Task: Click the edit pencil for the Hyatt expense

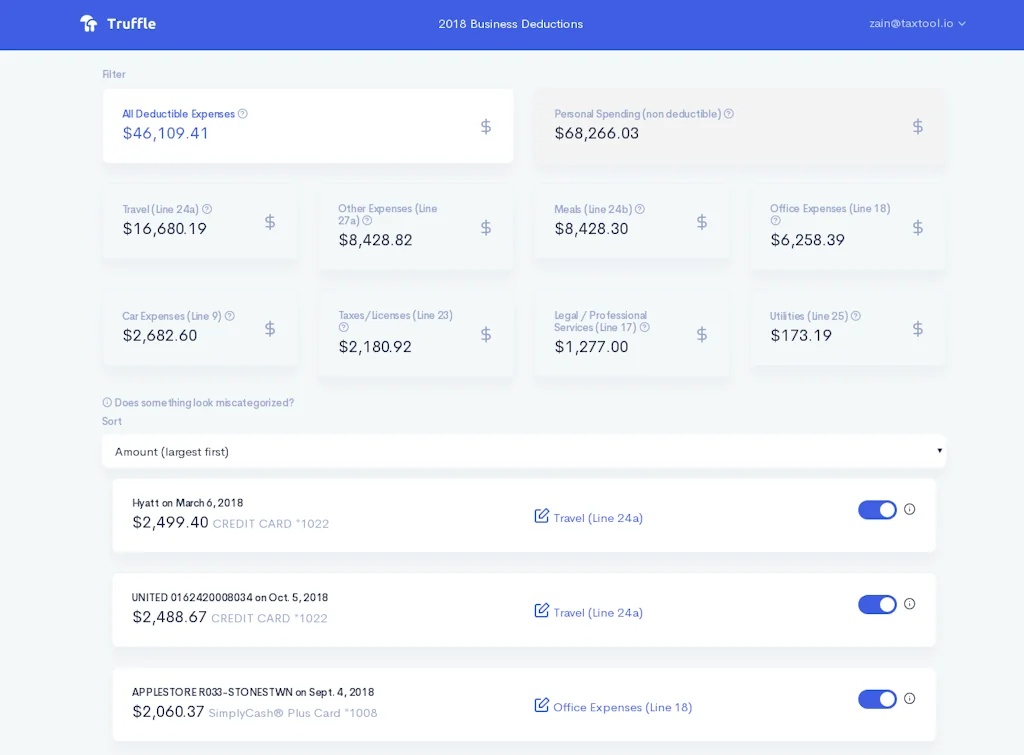Action: tap(541, 517)
